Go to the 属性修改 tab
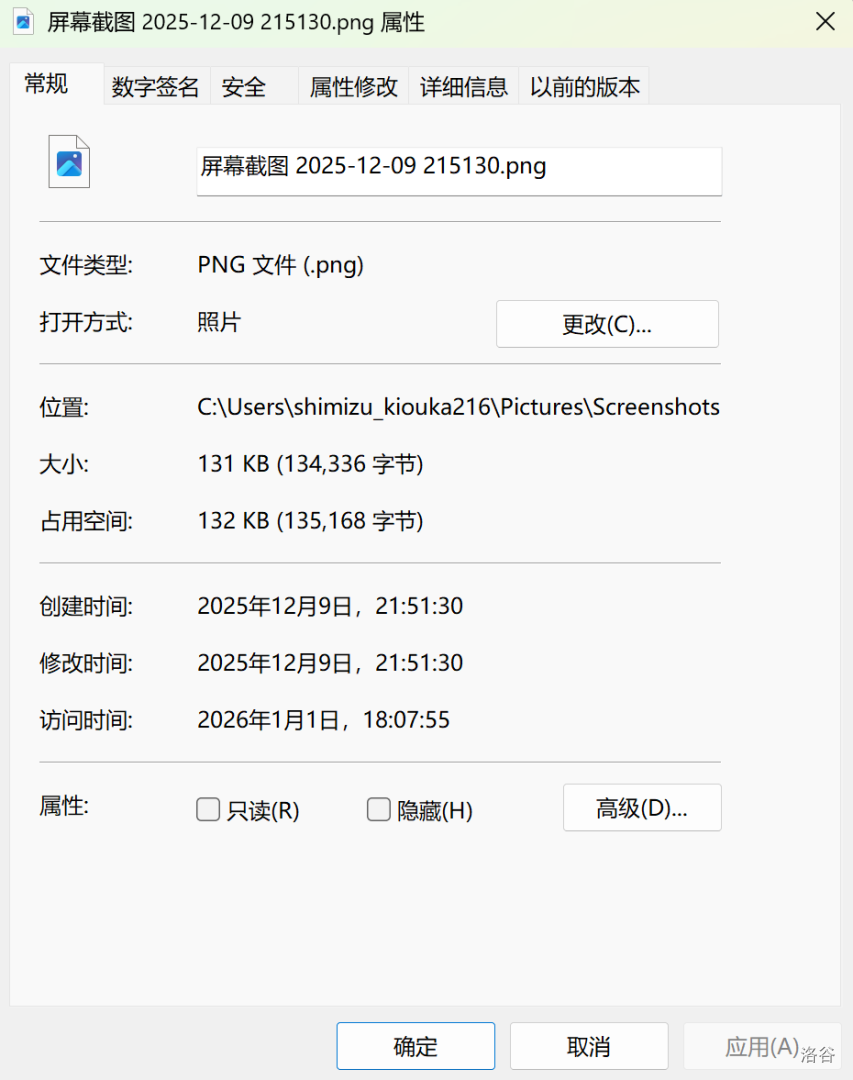Screen dimensions: 853x1080 354,88
